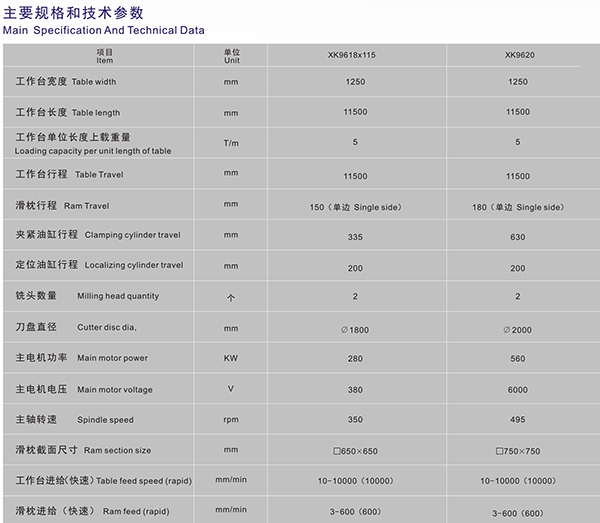Click '10-10000 (10000)' under XK9620

[518, 481]
